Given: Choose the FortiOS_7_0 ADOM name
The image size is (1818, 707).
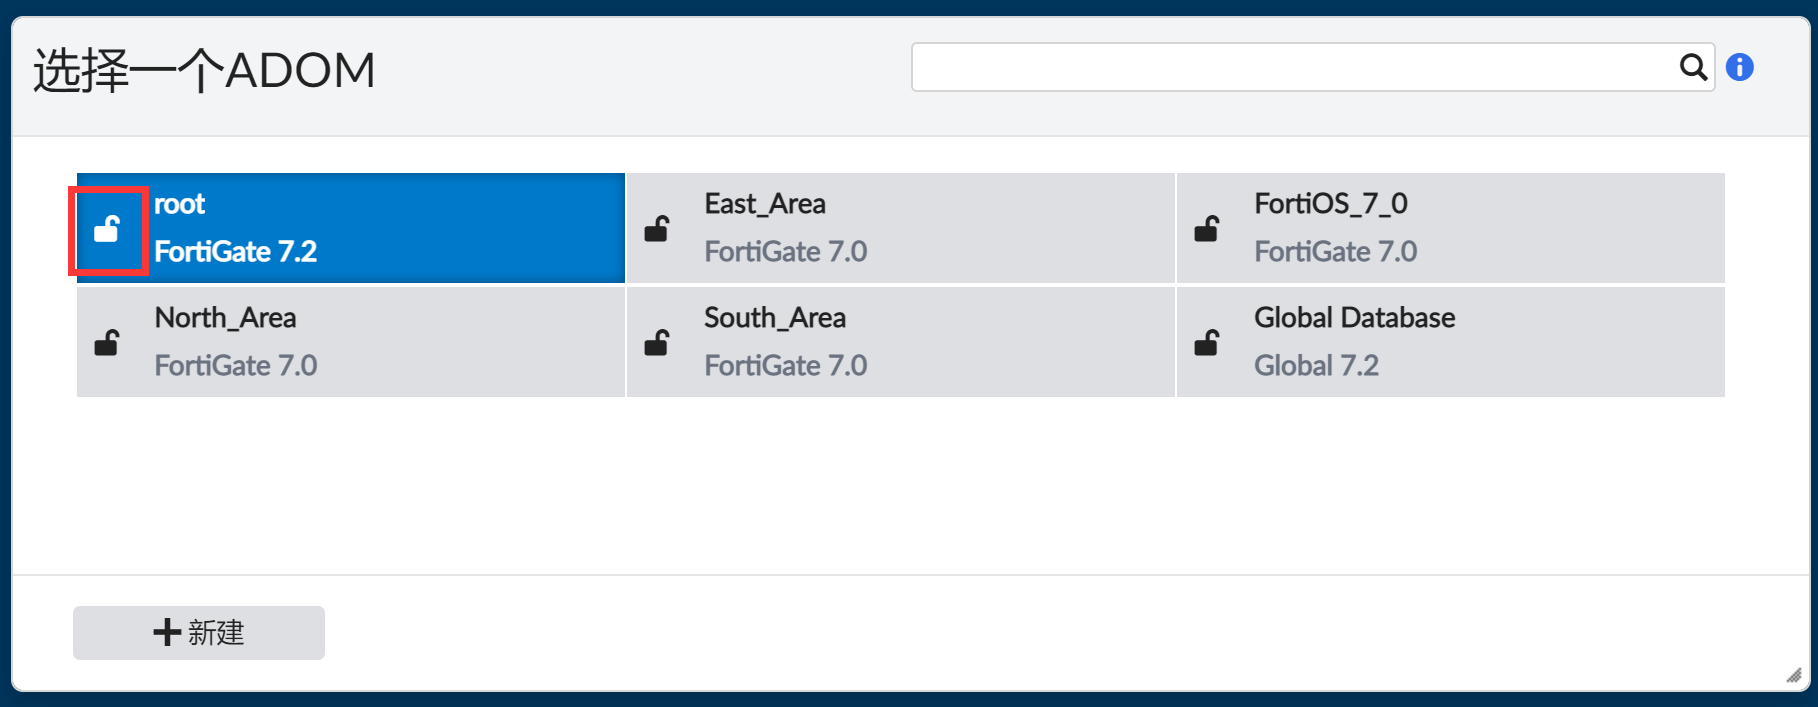Looking at the screenshot, I should (1330, 204).
